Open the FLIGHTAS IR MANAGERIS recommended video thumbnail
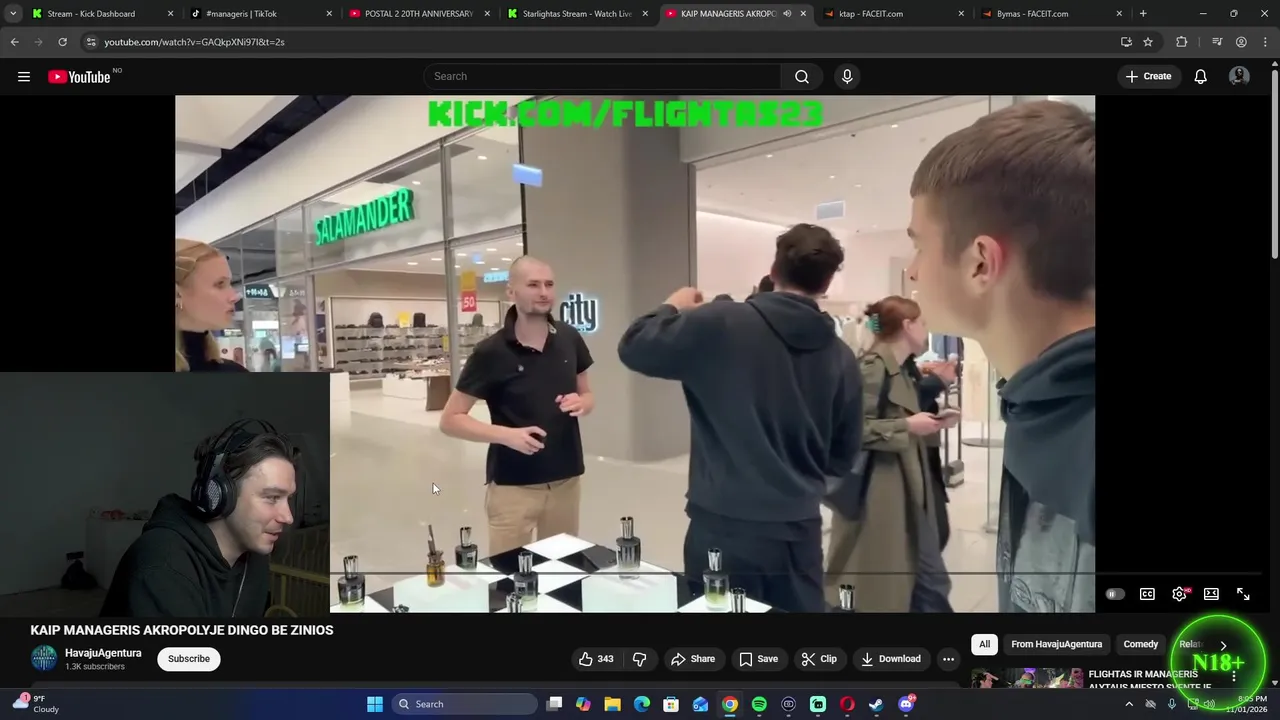 [x=1027, y=679]
